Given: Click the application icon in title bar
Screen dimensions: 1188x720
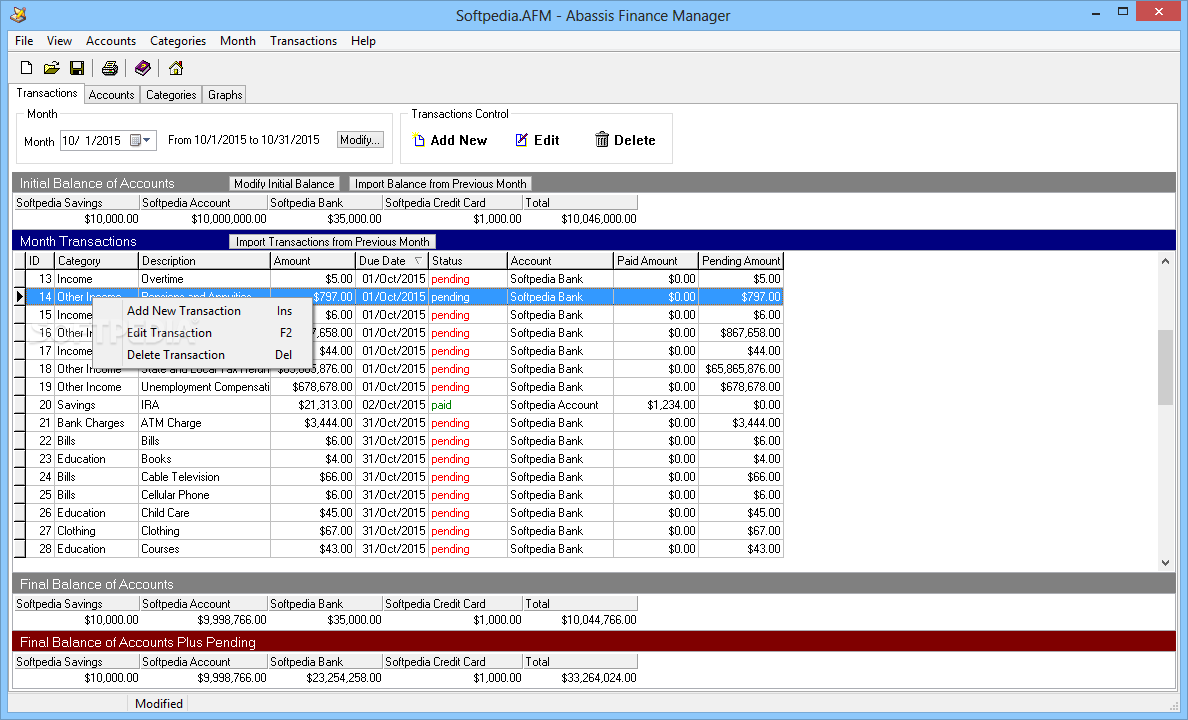Looking at the screenshot, I should point(18,14).
